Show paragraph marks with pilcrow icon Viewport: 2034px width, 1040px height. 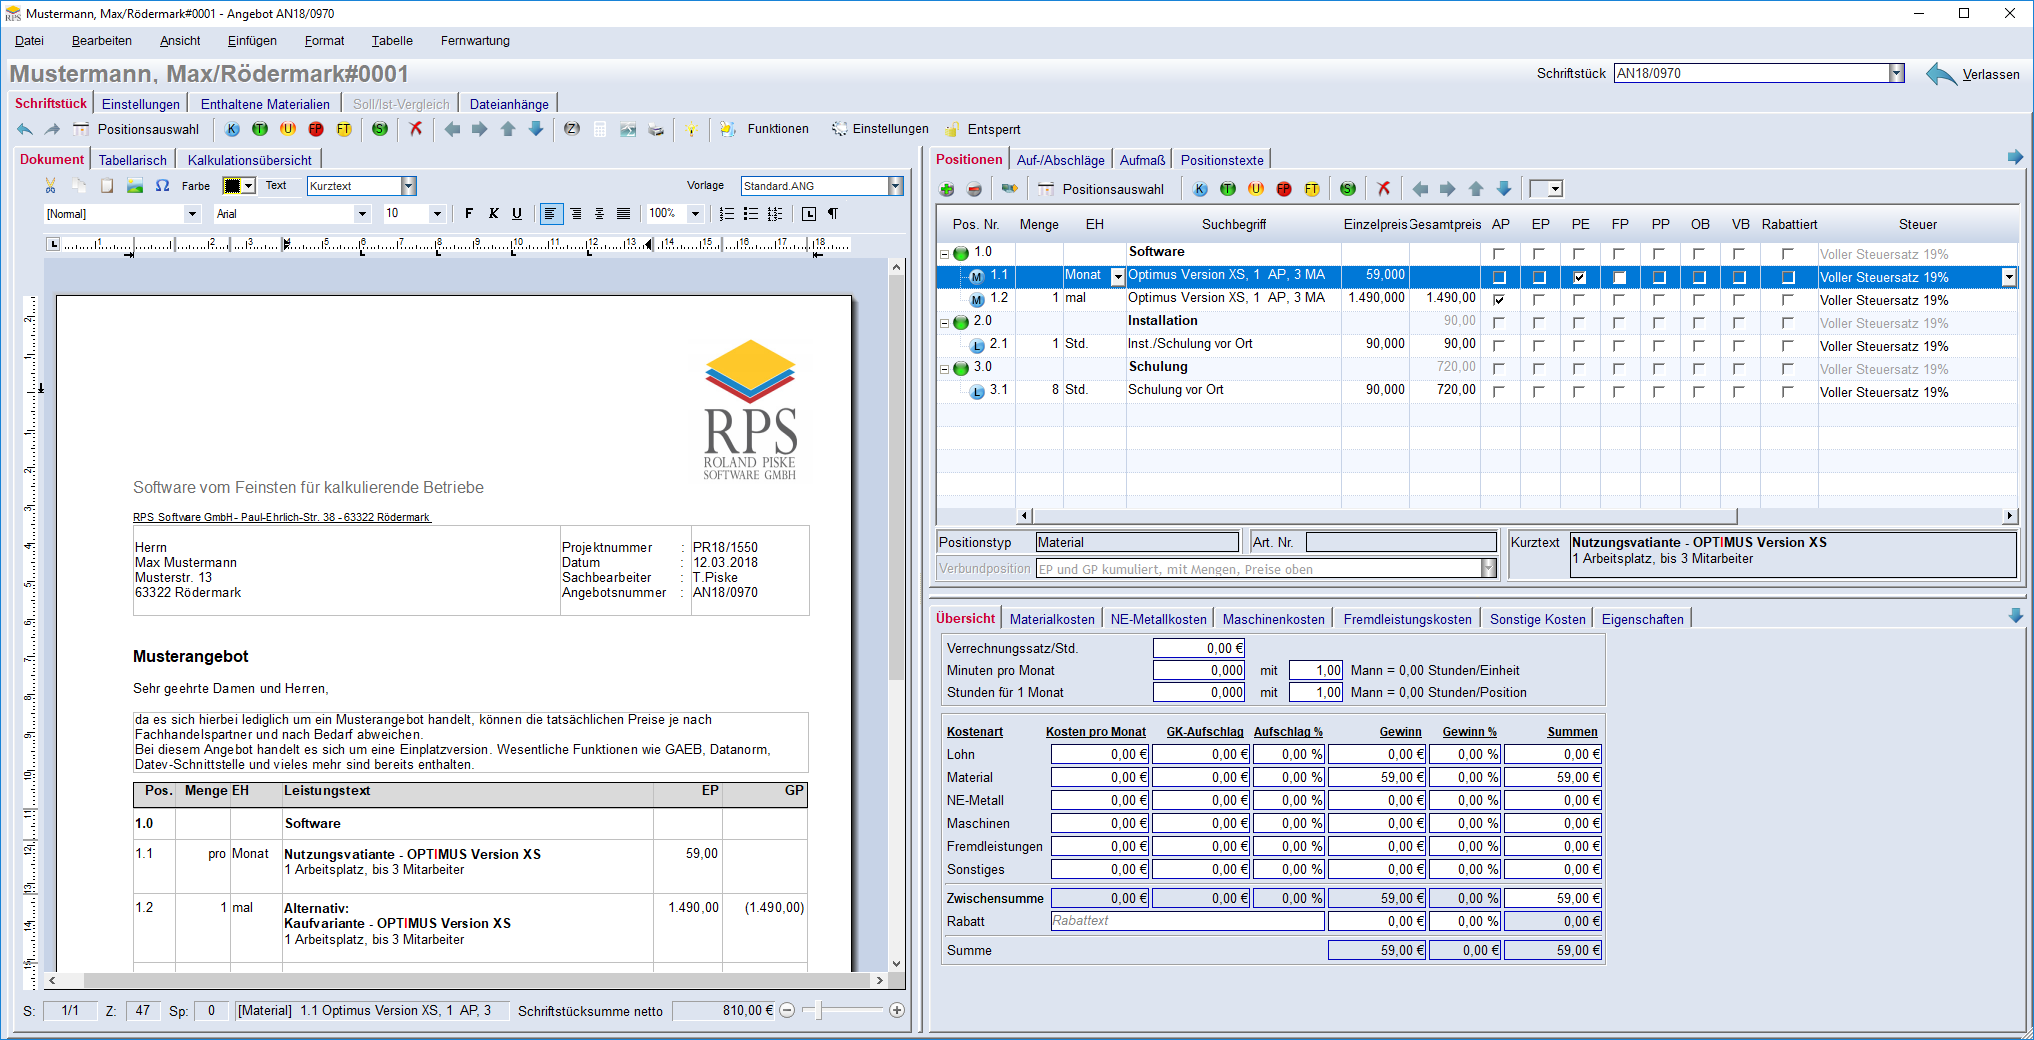[833, 213]
